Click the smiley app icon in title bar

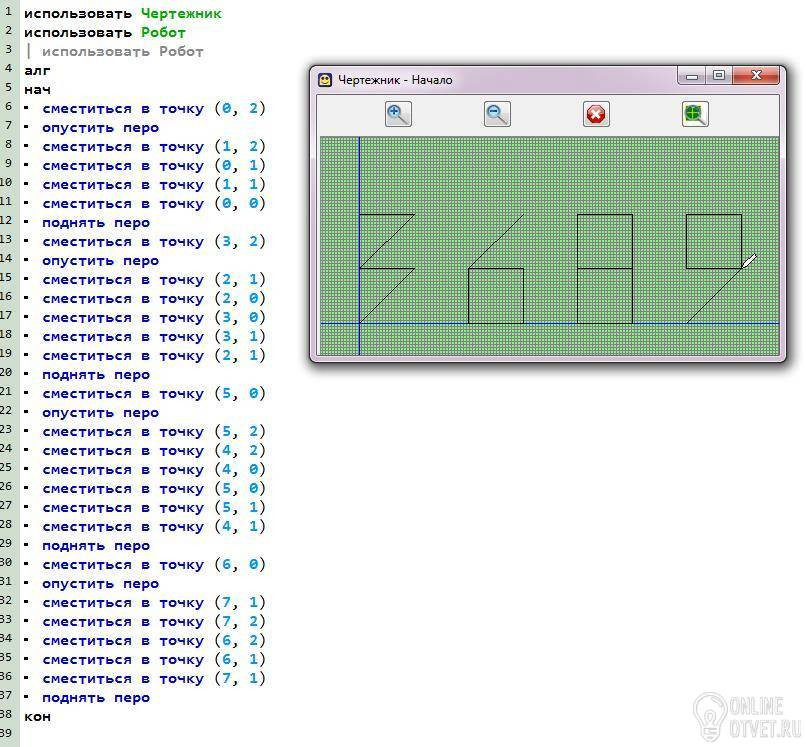(x=325, y=80)
